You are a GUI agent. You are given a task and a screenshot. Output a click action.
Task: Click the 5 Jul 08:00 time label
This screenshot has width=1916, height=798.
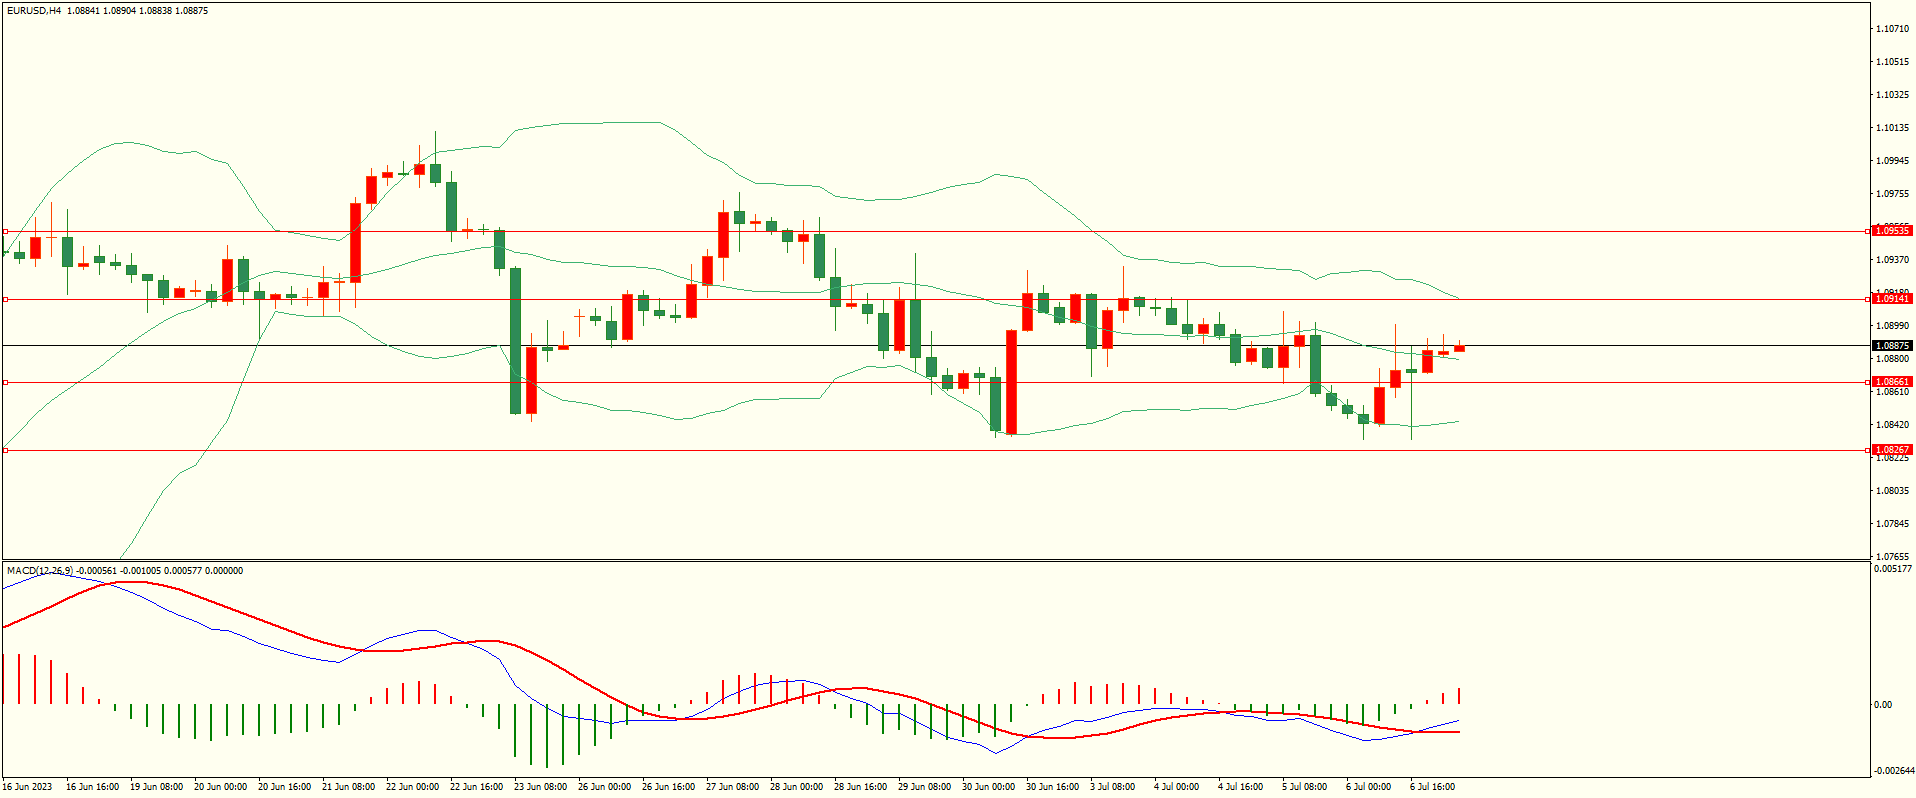[x=1304, y=787]
